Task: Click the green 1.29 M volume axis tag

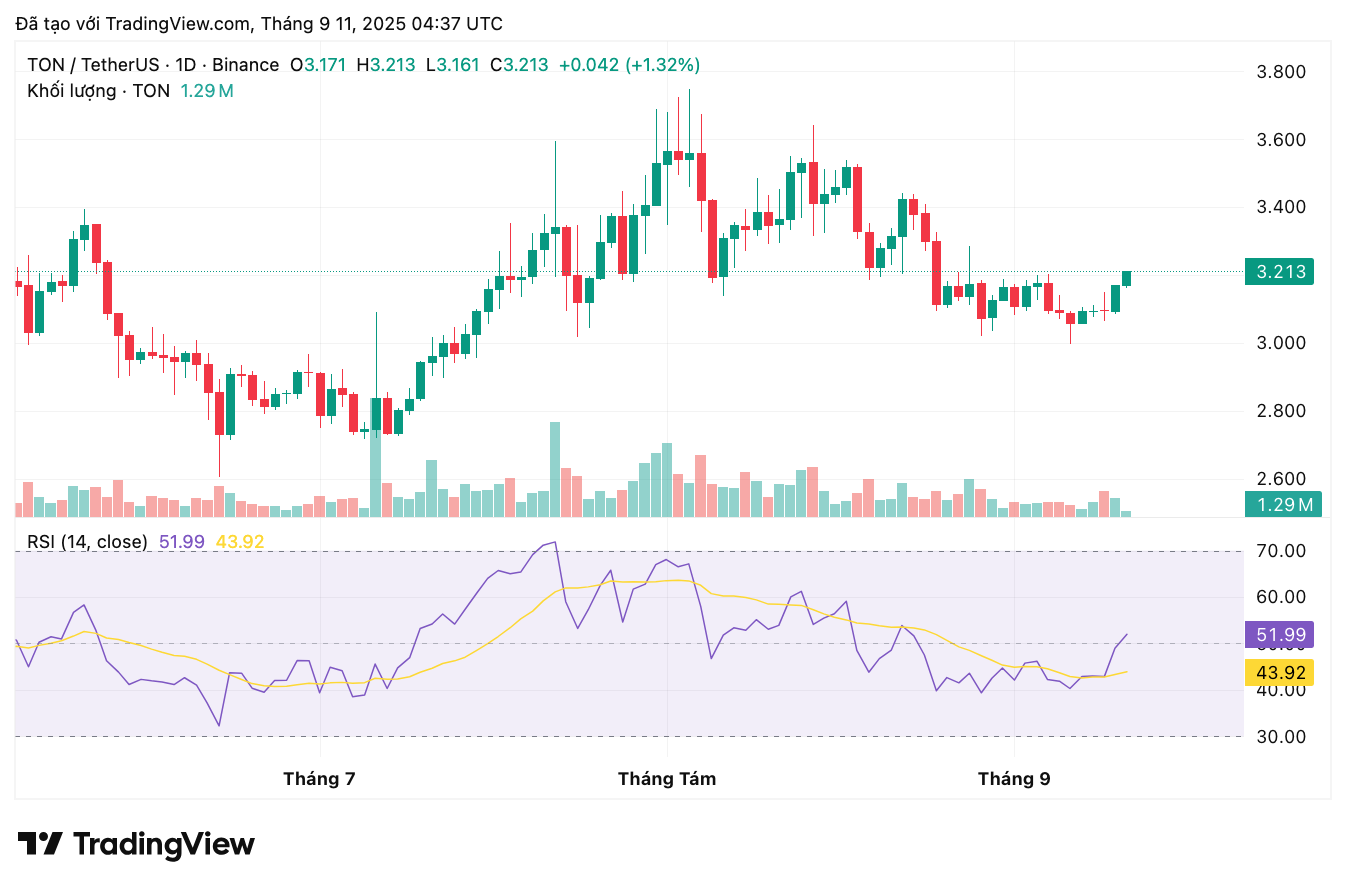Action: (1282, 505)
